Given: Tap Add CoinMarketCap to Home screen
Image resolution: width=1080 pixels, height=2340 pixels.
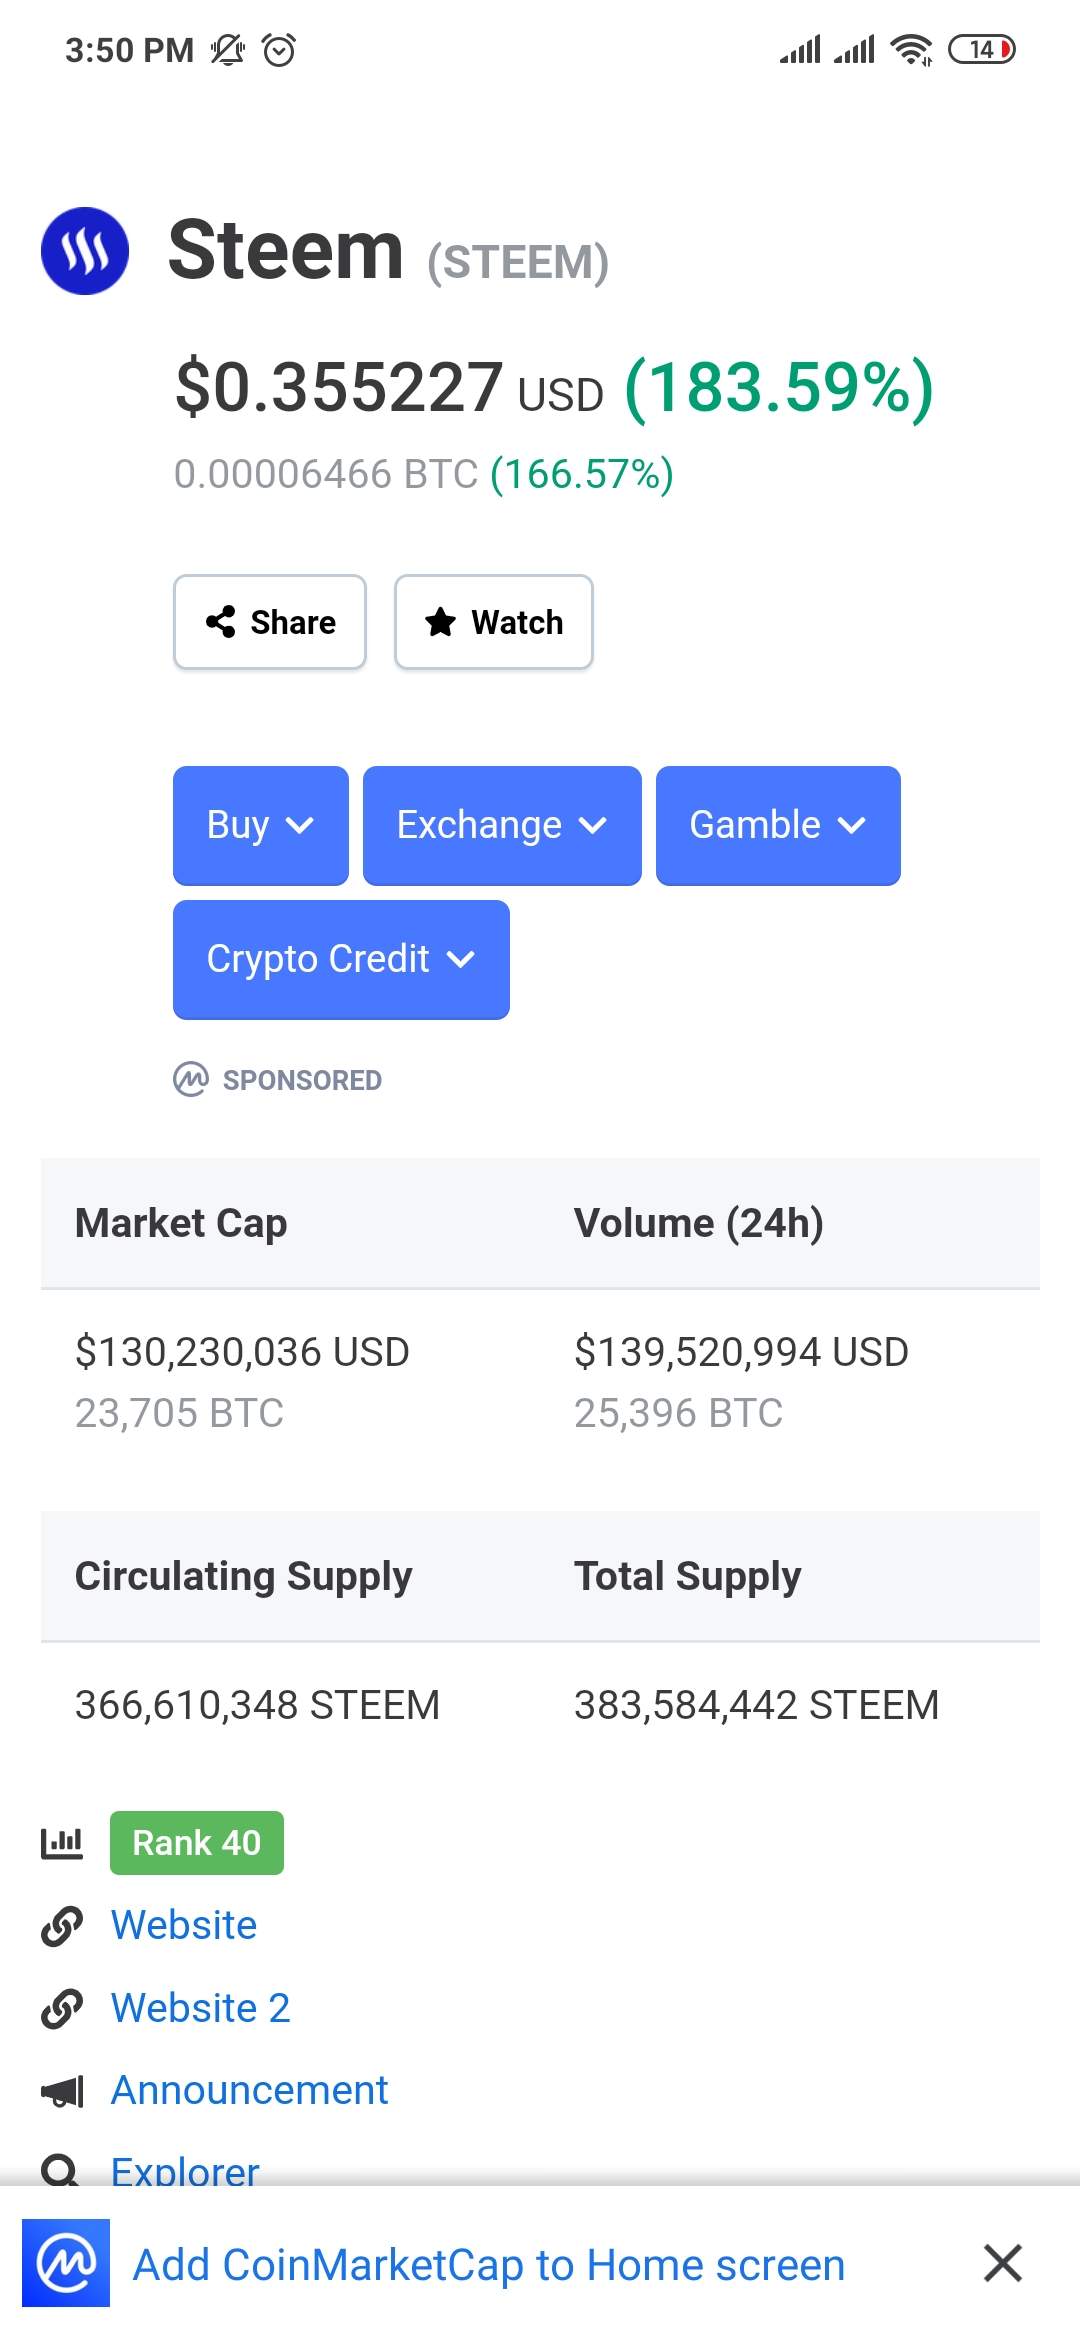Looking at the screenshot, I should point(489,2265).
